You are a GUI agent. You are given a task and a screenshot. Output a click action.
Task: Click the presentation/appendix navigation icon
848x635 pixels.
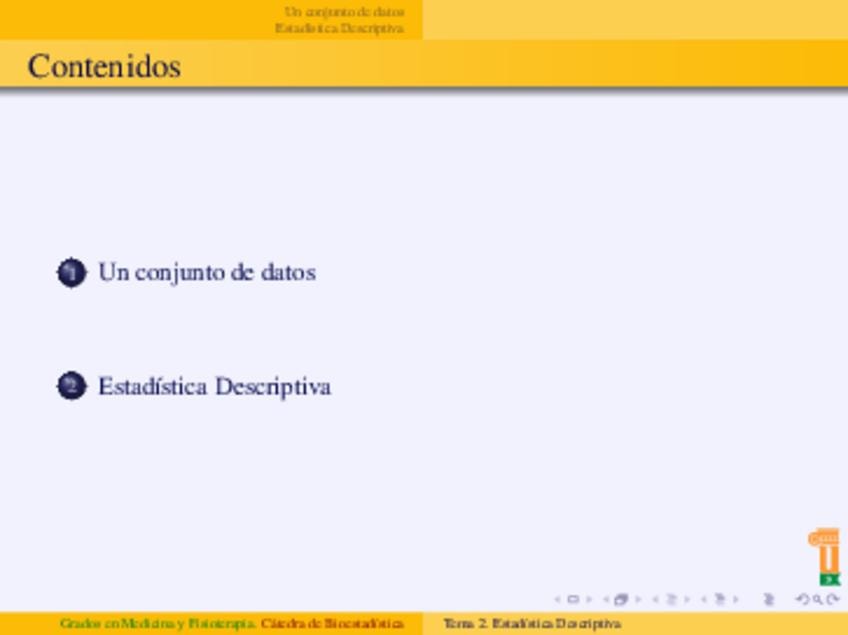(769, 599)
